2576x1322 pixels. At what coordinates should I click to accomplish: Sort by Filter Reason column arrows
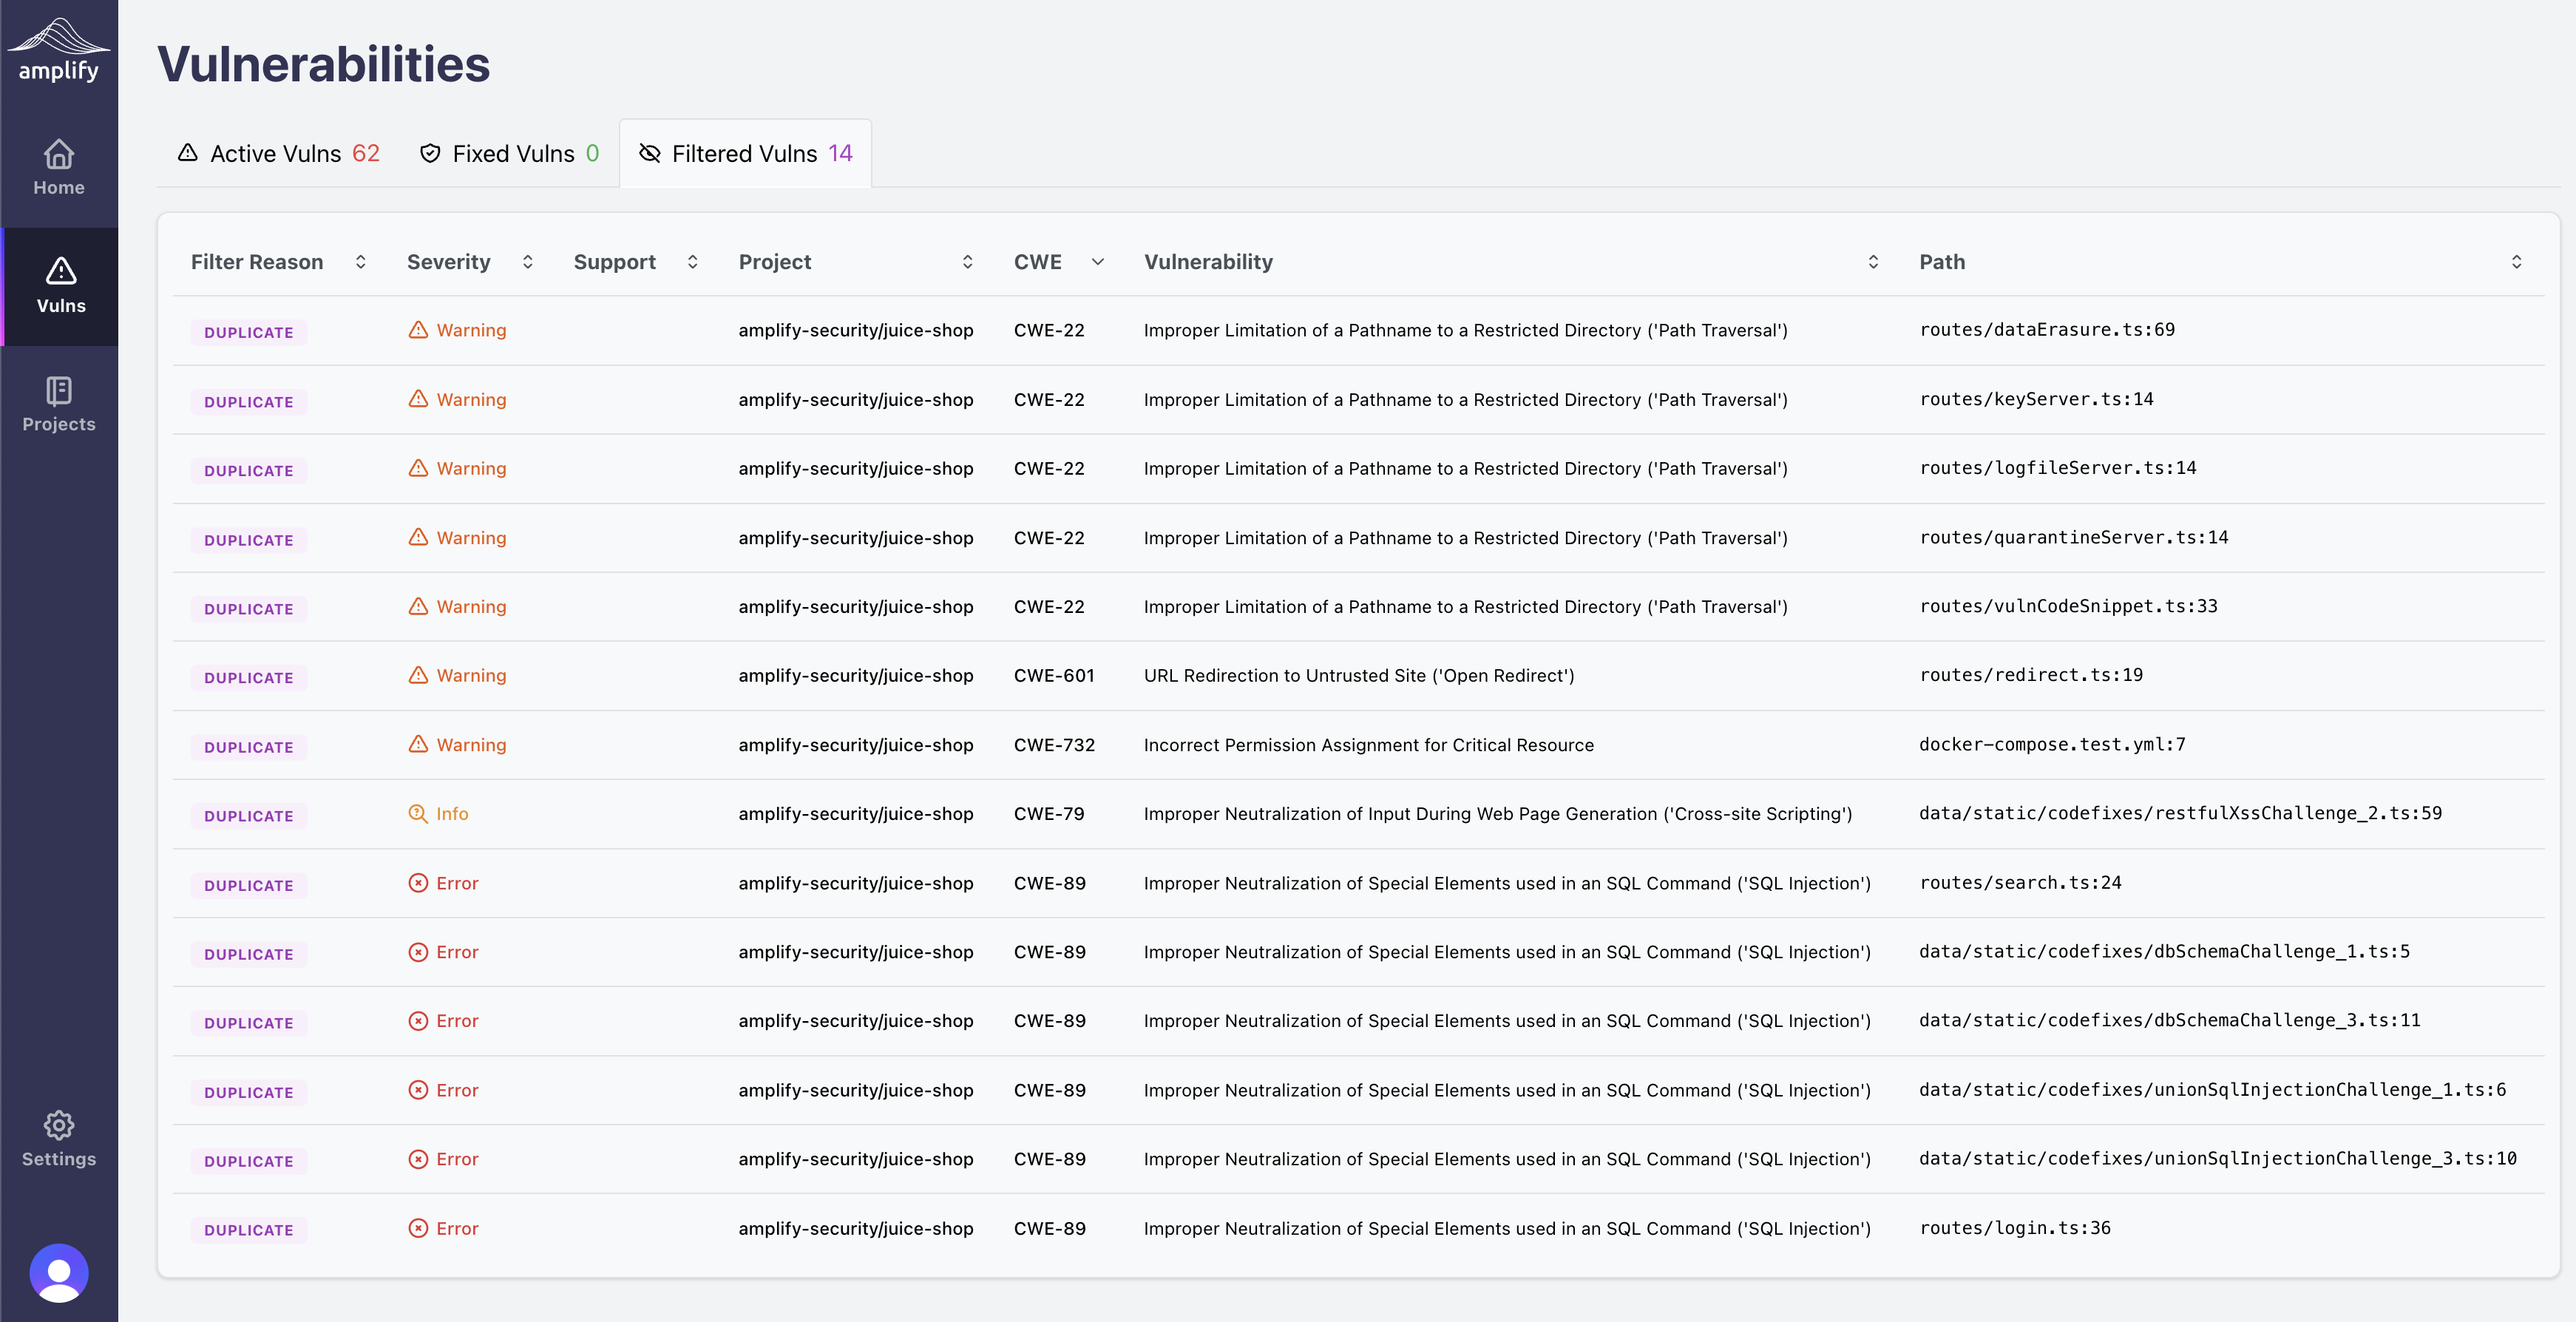coord(361,262)
